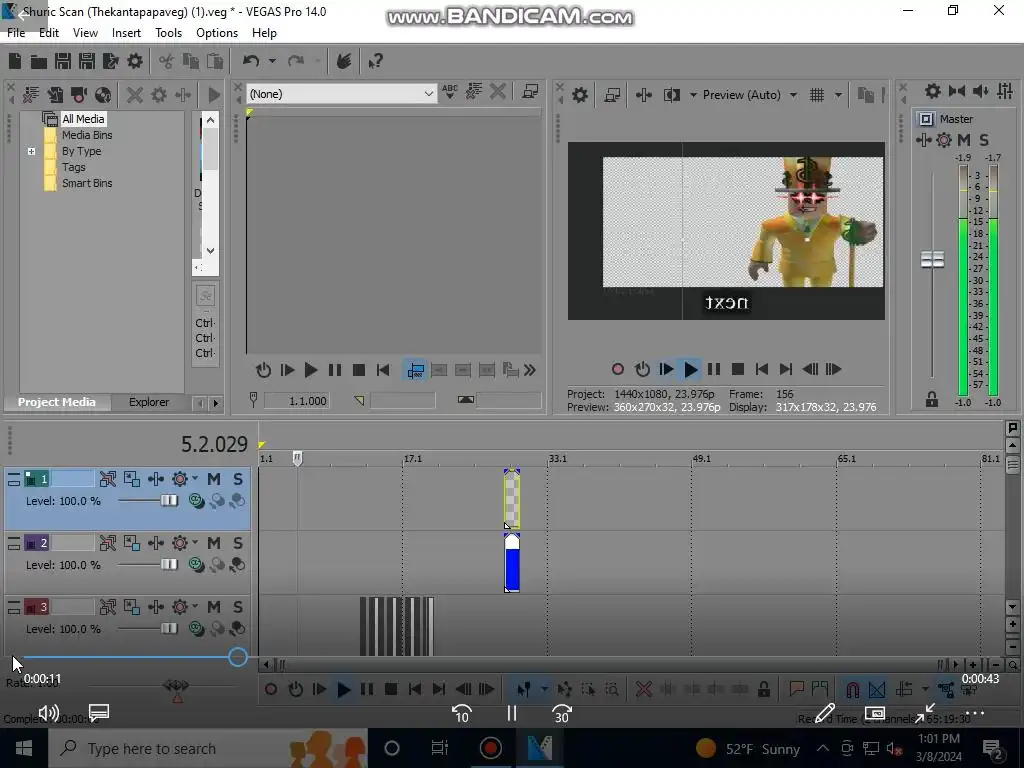
Task: Toggle the preview overlays grid icon
Action: (x=816, y=95)
